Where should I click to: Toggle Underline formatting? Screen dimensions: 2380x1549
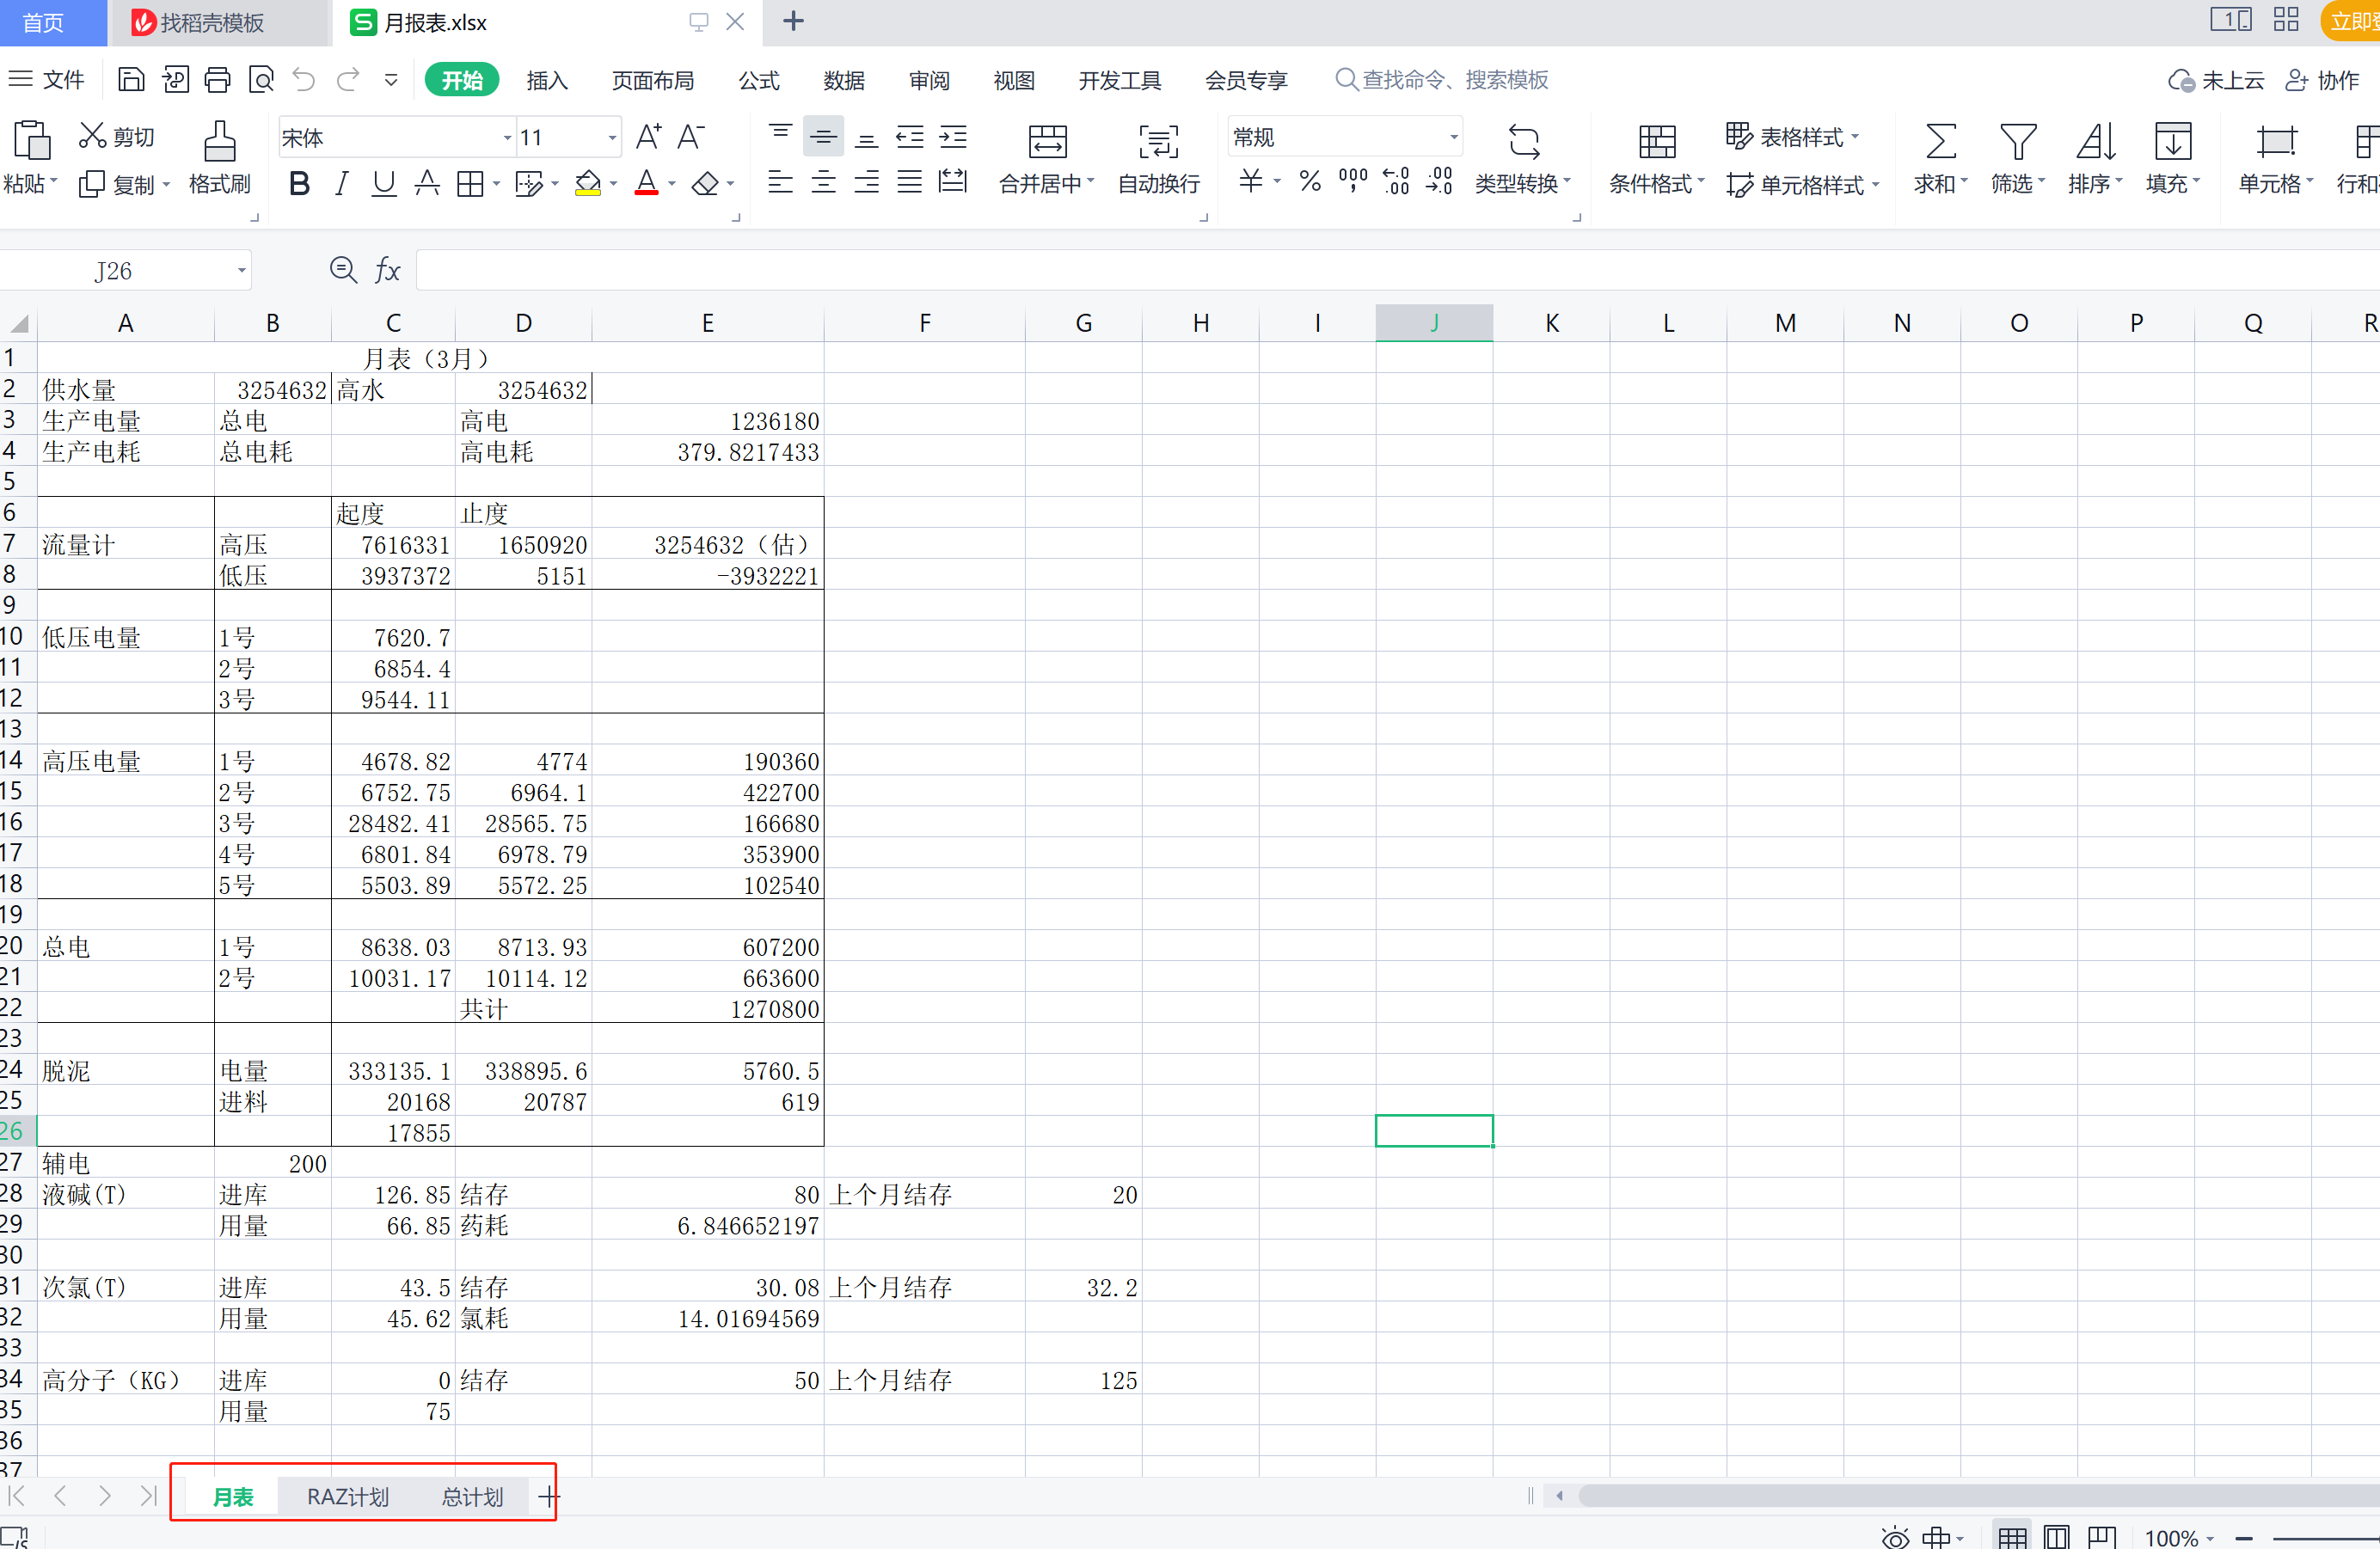(x=383, y=184)
